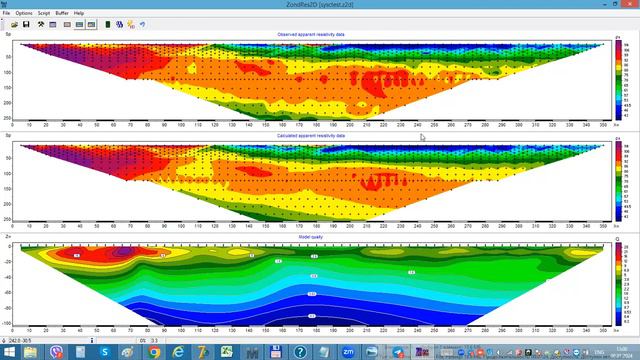The height and width of the screenshot is (360, 640).
Task: Open Google Chrome from the taskbar
Action: pos(154,352)
